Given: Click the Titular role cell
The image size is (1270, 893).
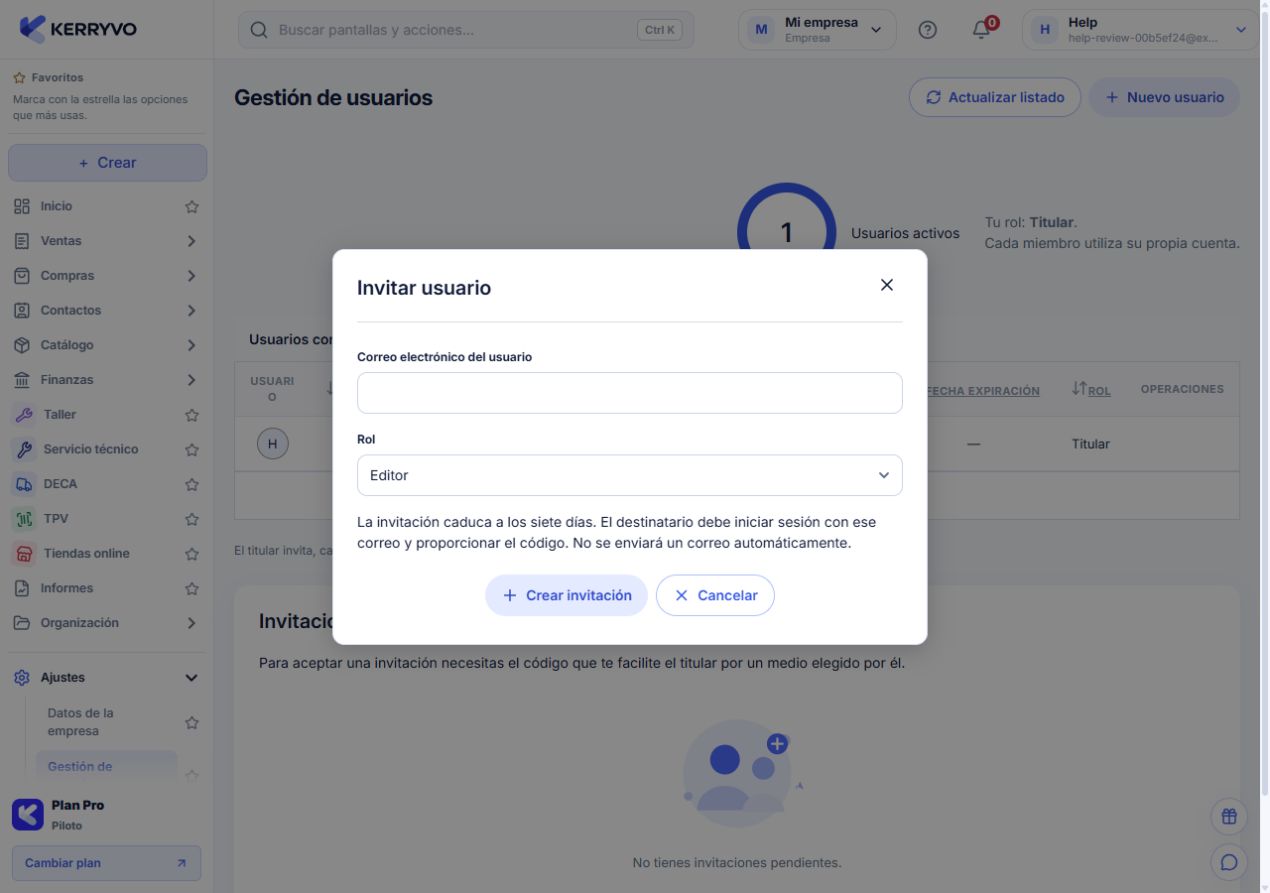Looking at the screenshot, I should [x=1090, y=444].
